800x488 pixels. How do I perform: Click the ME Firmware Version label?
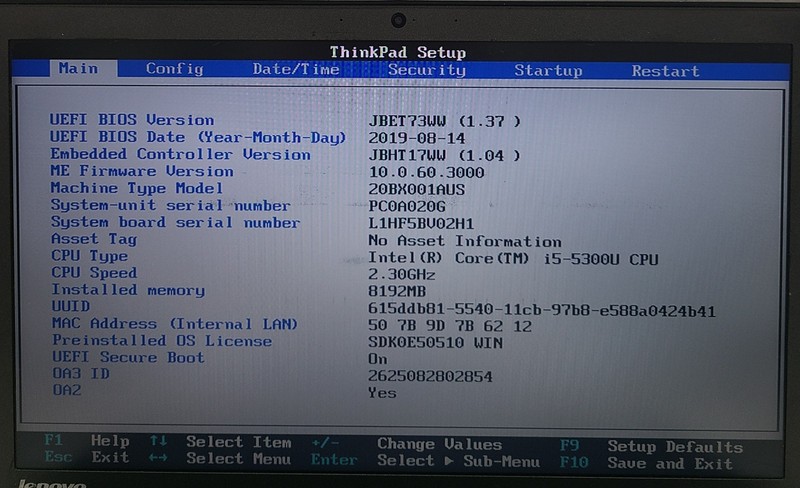pos(142,171)
